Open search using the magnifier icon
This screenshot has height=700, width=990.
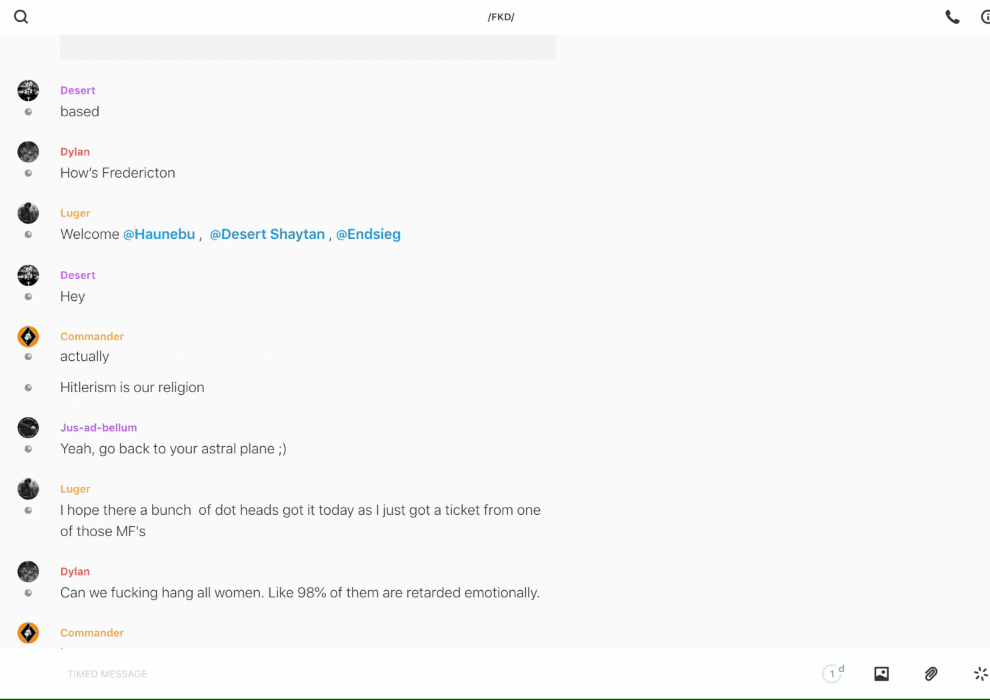[21, 17]
